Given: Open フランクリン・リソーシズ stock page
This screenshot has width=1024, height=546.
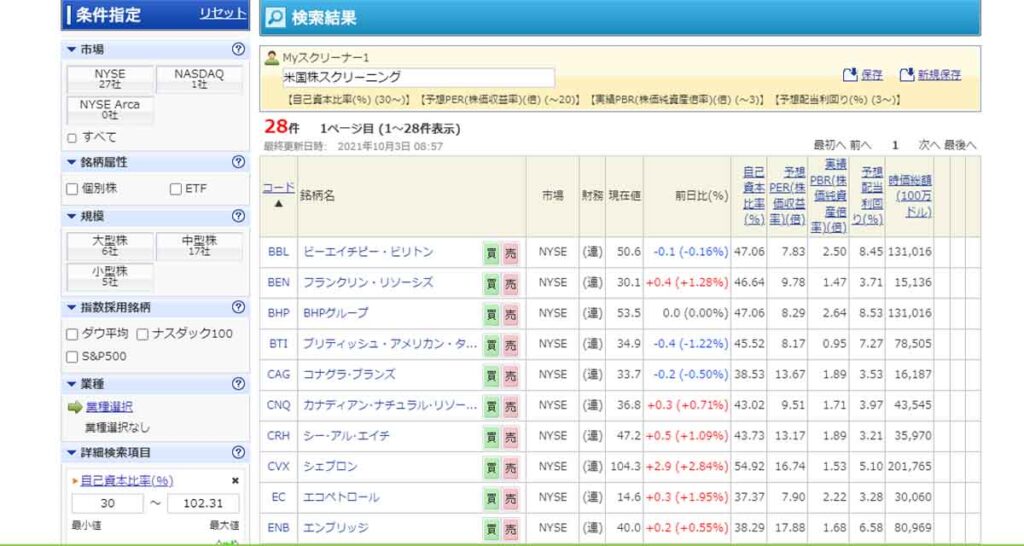Looking at the screenshot, I should click(368, 283).
